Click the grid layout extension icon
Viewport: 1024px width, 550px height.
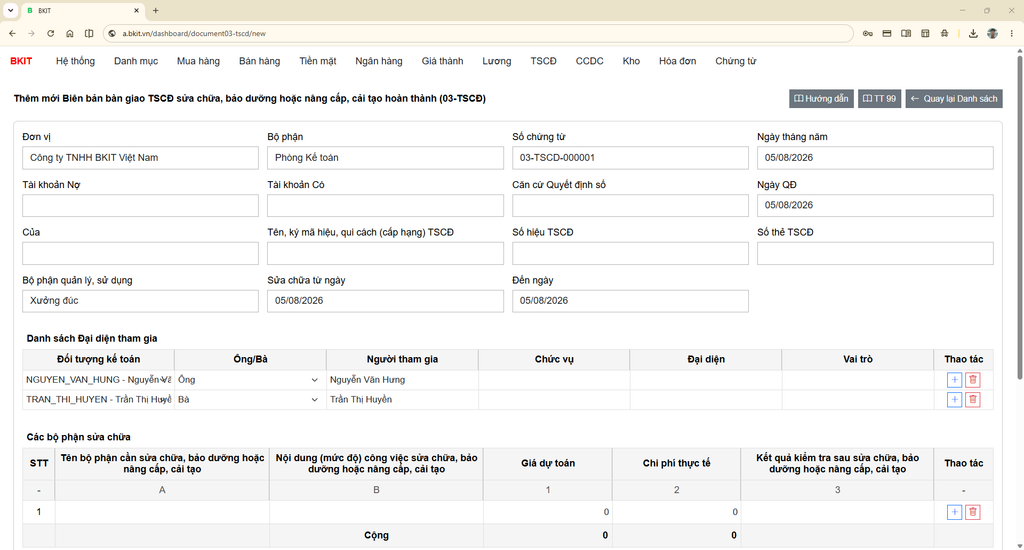point(925,33)
